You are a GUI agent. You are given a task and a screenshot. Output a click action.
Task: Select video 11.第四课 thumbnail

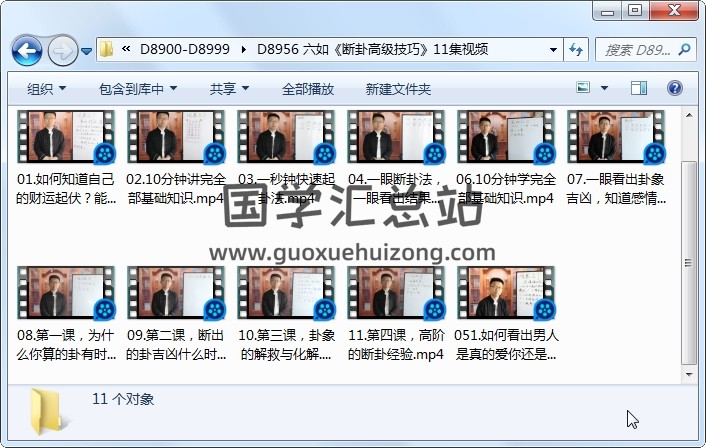tap(396, 293)
